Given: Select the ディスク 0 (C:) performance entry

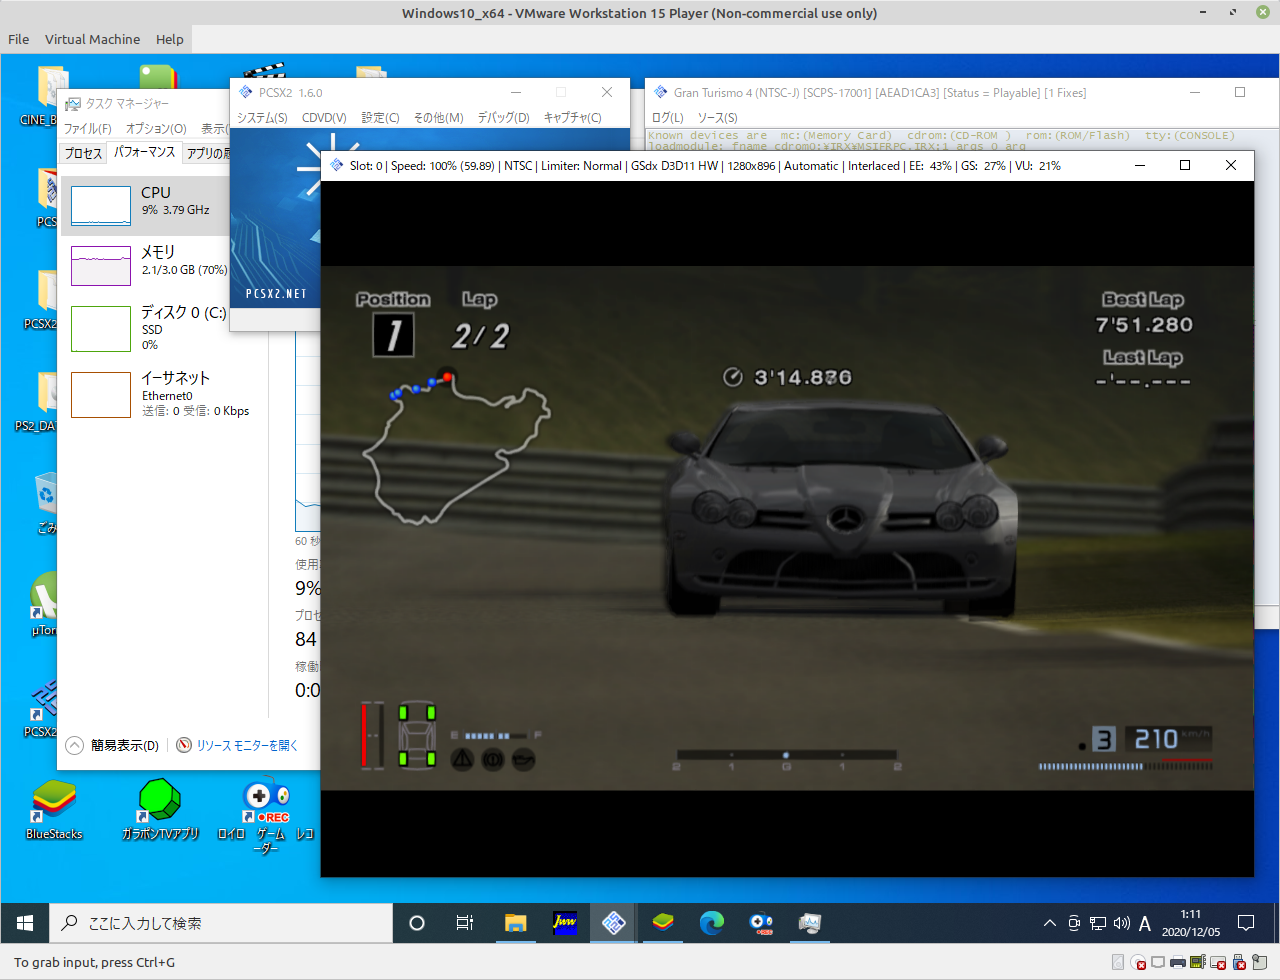Looking at the screenshot, I should (146, 327).
